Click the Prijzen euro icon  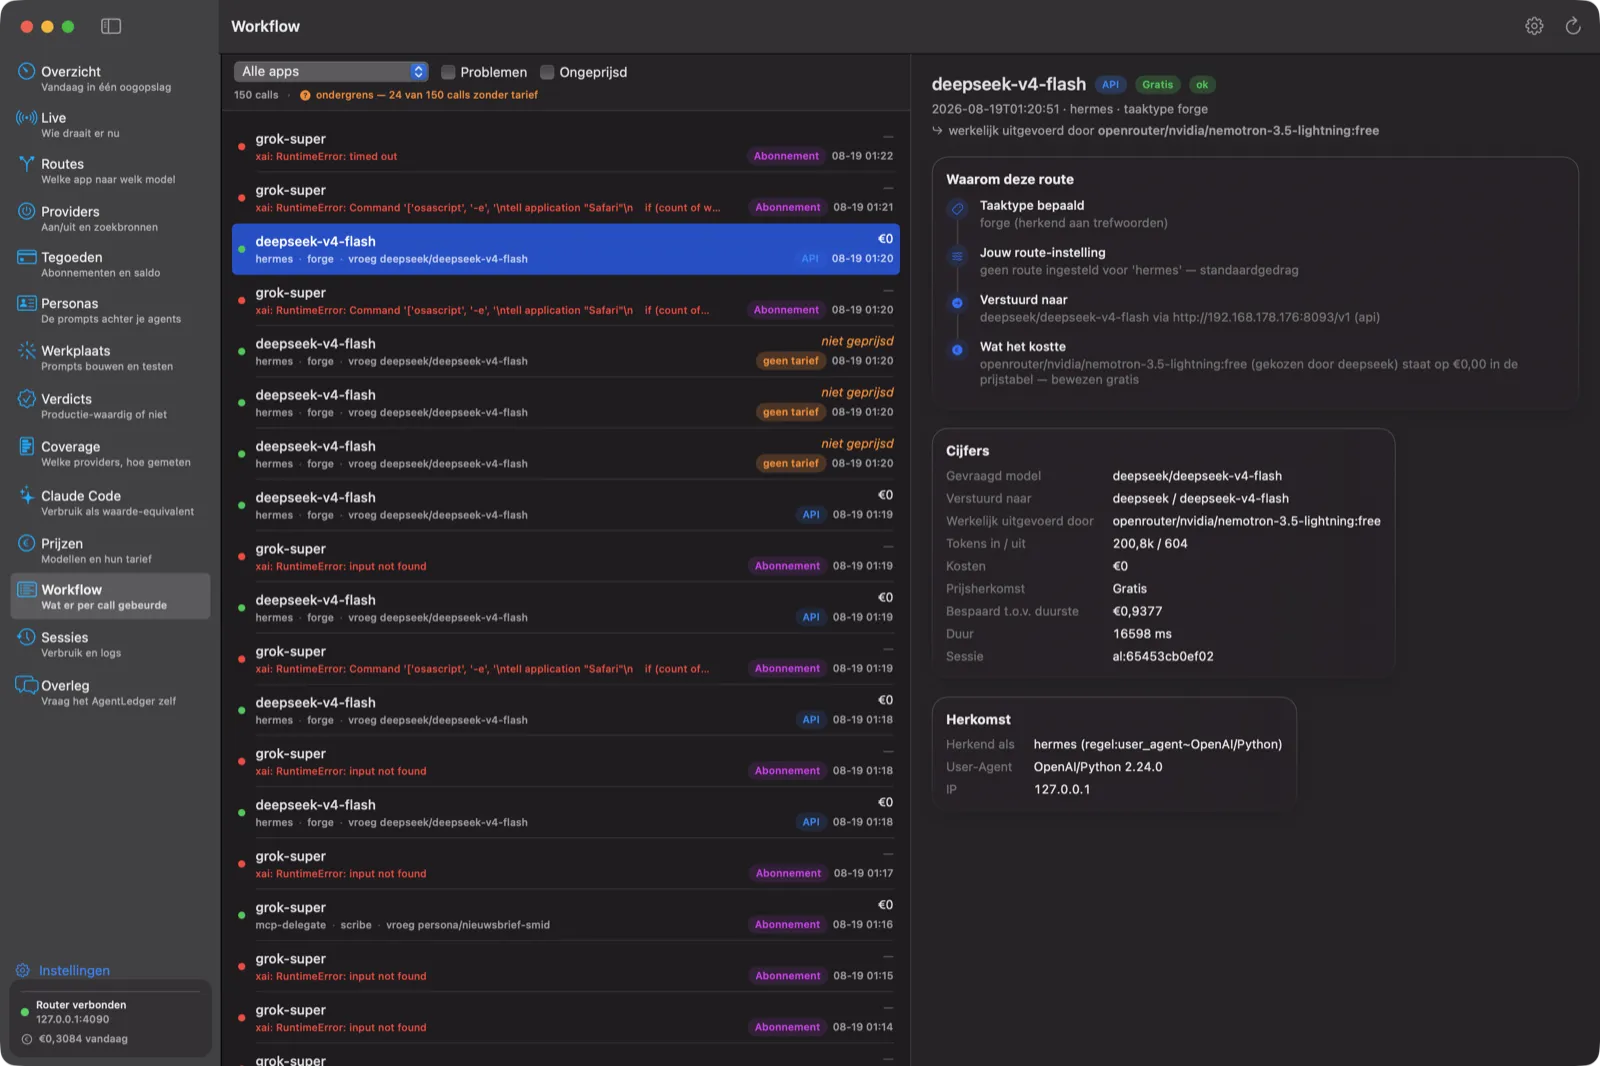[26, 543]
